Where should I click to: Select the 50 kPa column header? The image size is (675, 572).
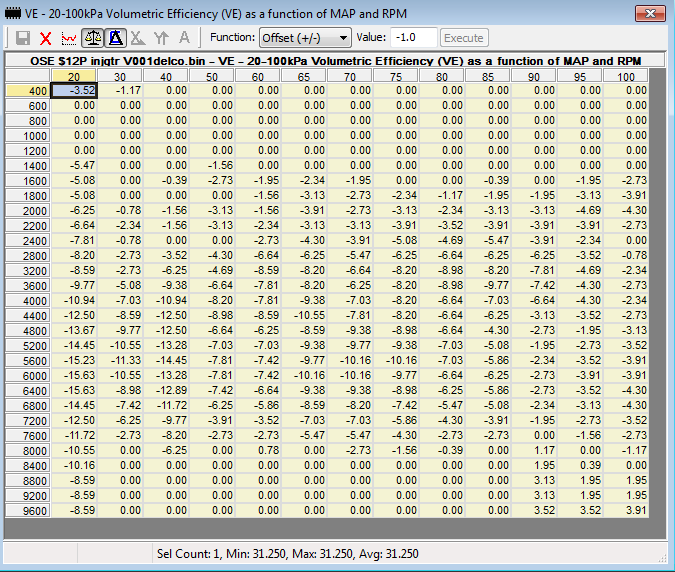pos(212,76)
